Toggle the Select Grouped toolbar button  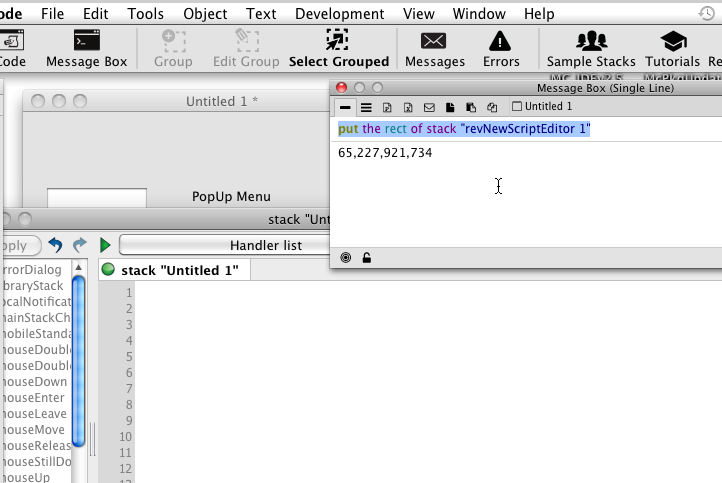click(339, 48)
